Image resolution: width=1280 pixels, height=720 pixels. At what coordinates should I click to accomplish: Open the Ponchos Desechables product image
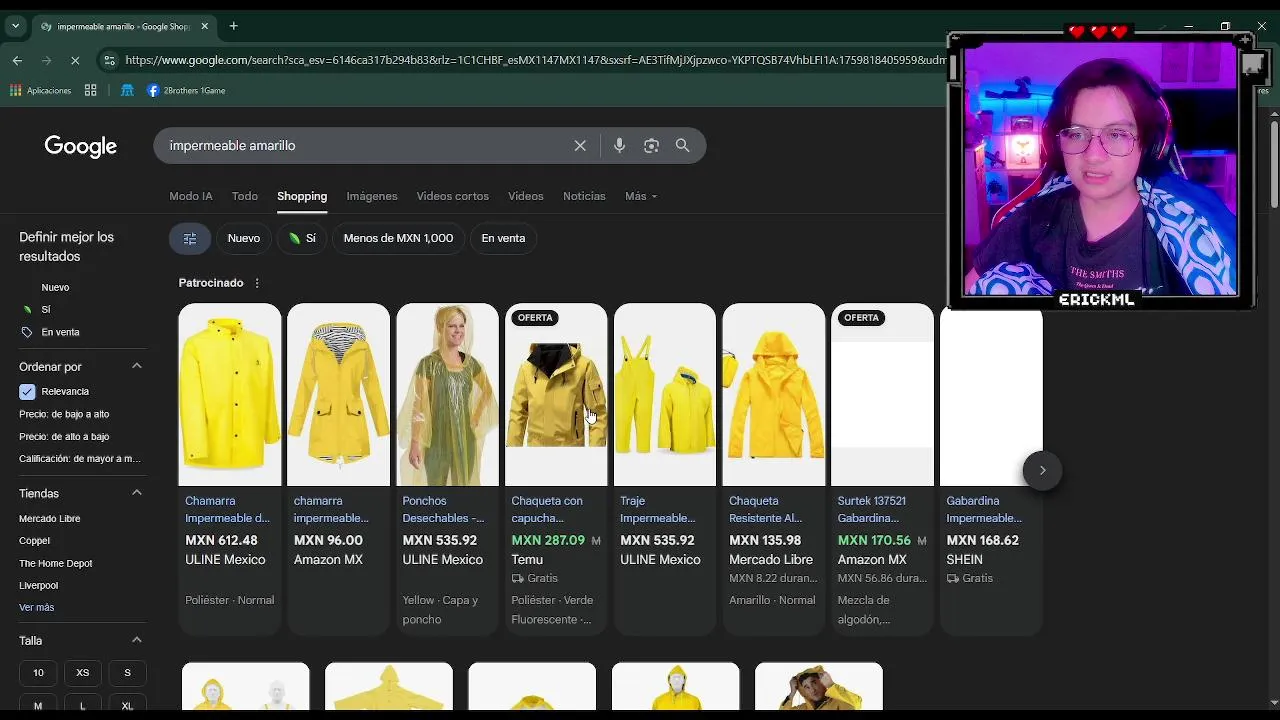click(x=447, y=395)
